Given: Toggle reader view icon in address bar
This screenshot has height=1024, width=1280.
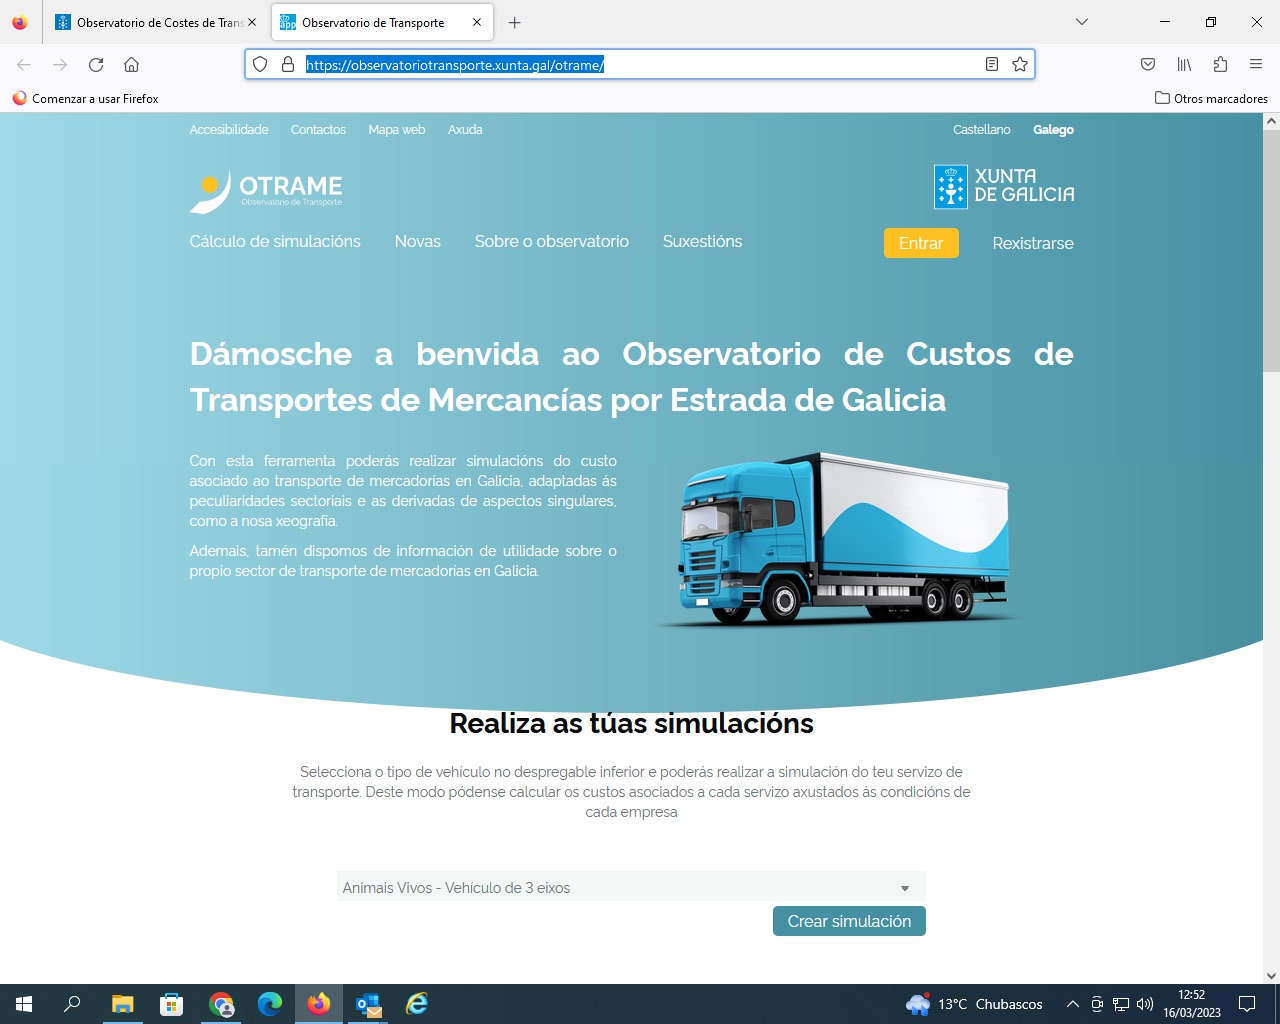Looking at the screenshot, I should 992,65.
